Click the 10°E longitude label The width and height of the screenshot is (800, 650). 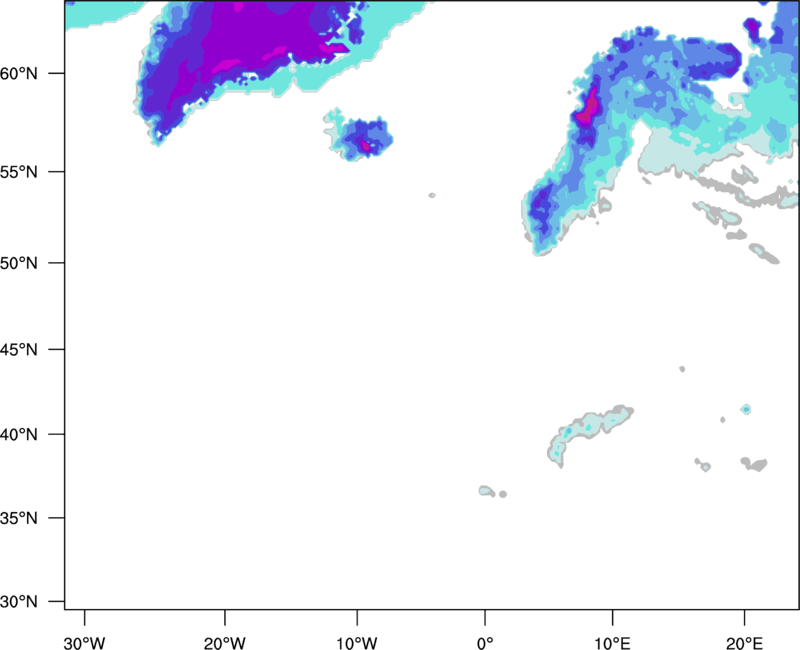pyautogui.click(x=612, y=643)
